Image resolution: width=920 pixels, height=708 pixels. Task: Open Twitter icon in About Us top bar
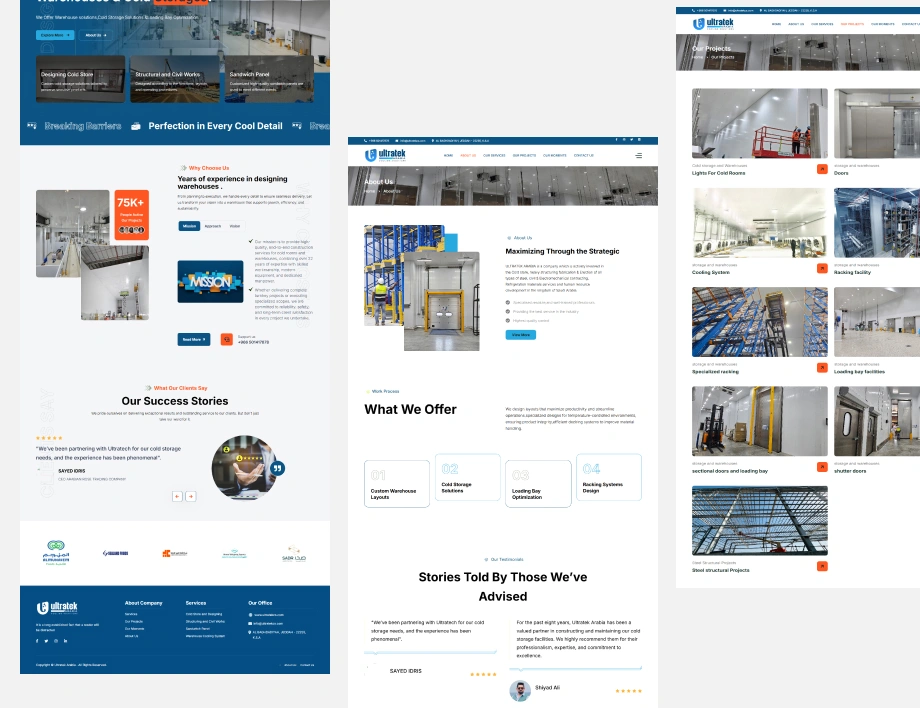point(631,140)
